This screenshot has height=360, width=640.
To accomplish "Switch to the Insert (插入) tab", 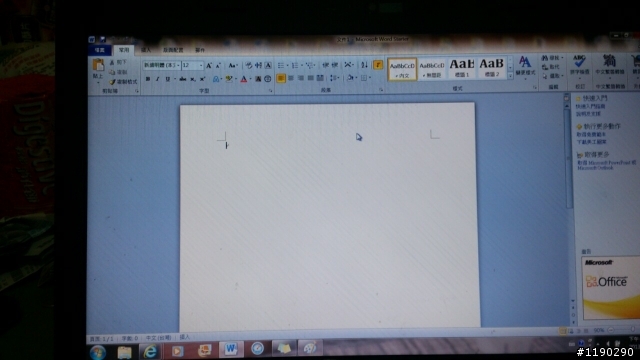I will point(146,50).
